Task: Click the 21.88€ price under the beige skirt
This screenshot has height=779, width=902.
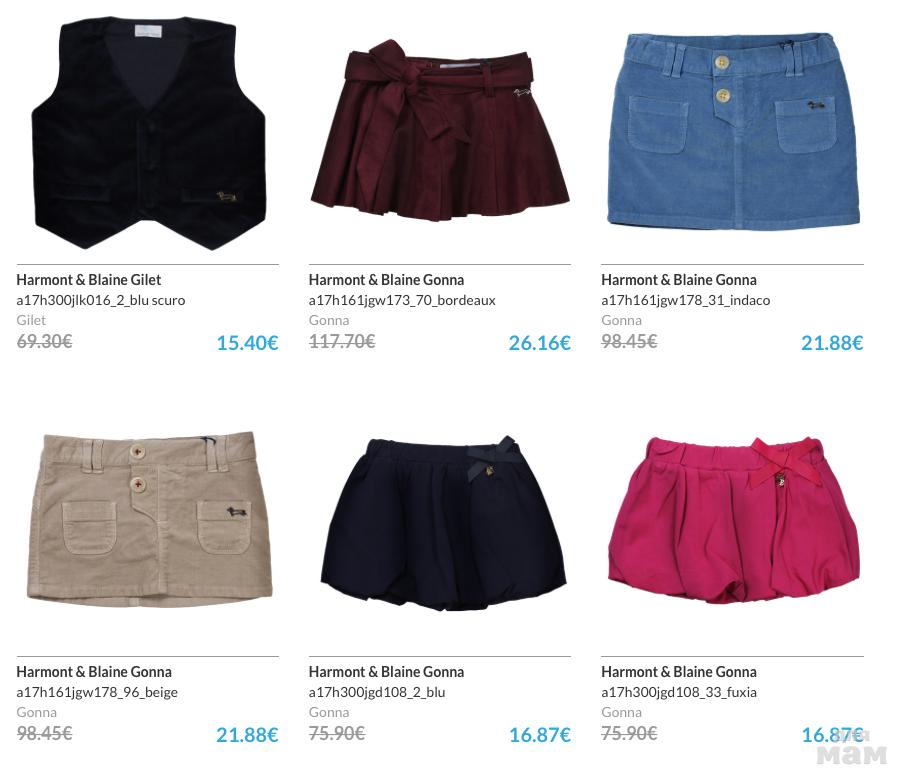Action: [x=247, y=735]
